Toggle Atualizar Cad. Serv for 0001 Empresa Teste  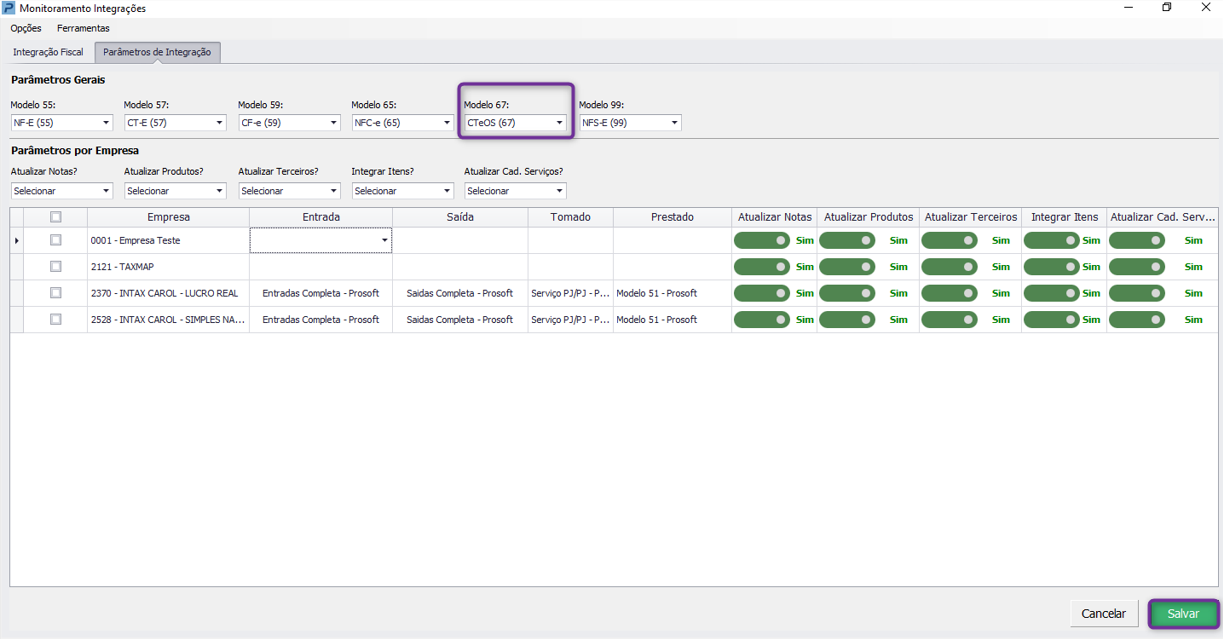(1137, 240)
